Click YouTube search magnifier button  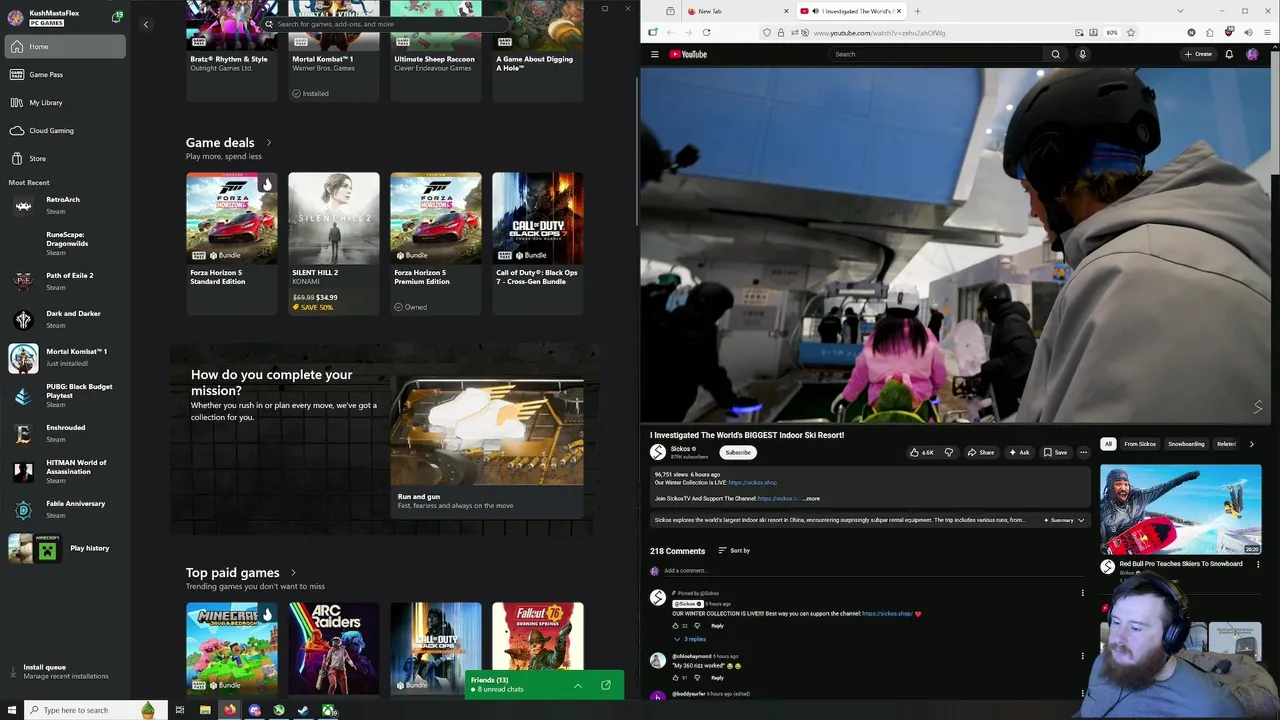click(x=1055, y=55)
